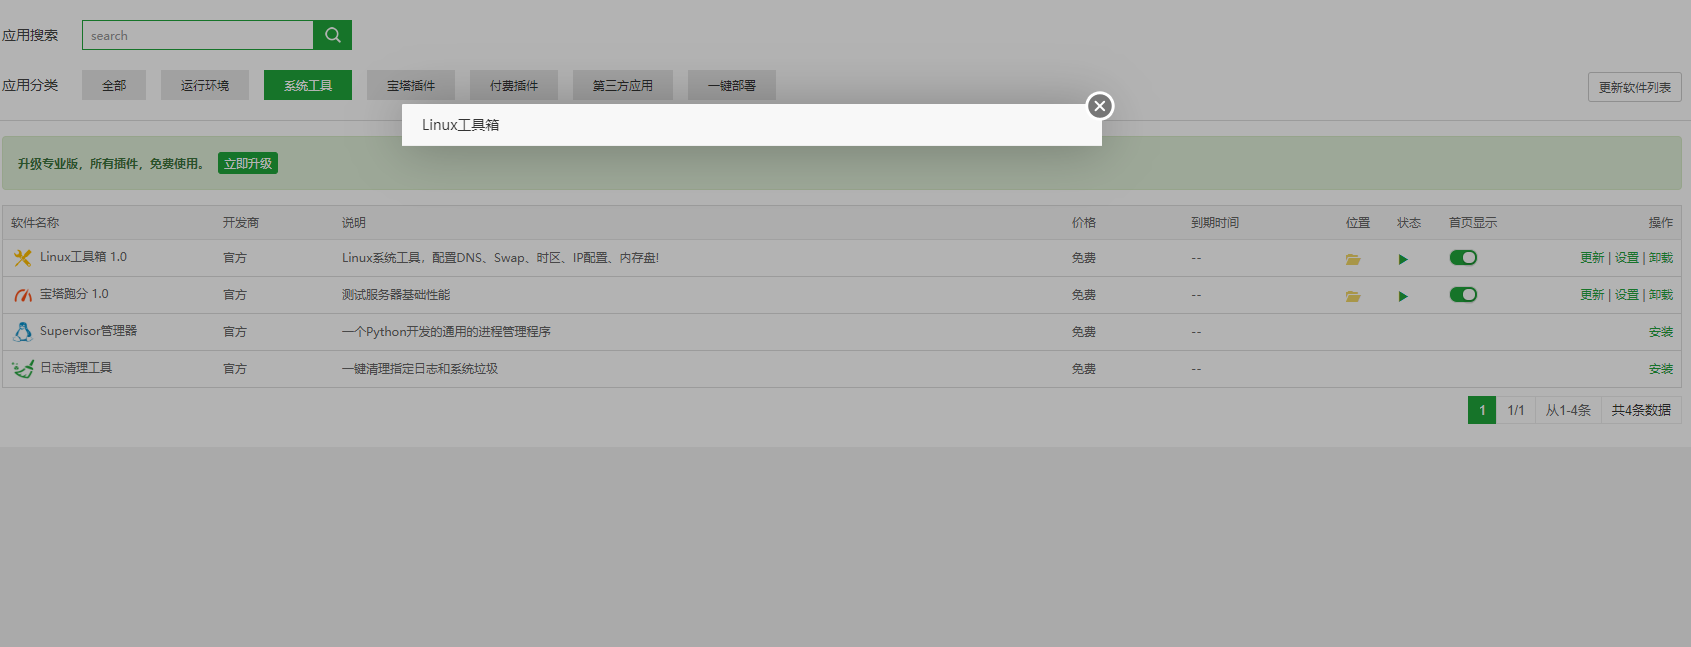Click the 到期时间 column header
The image size is (1691, 647).
pyautogui.click(x=1215, y=223)
